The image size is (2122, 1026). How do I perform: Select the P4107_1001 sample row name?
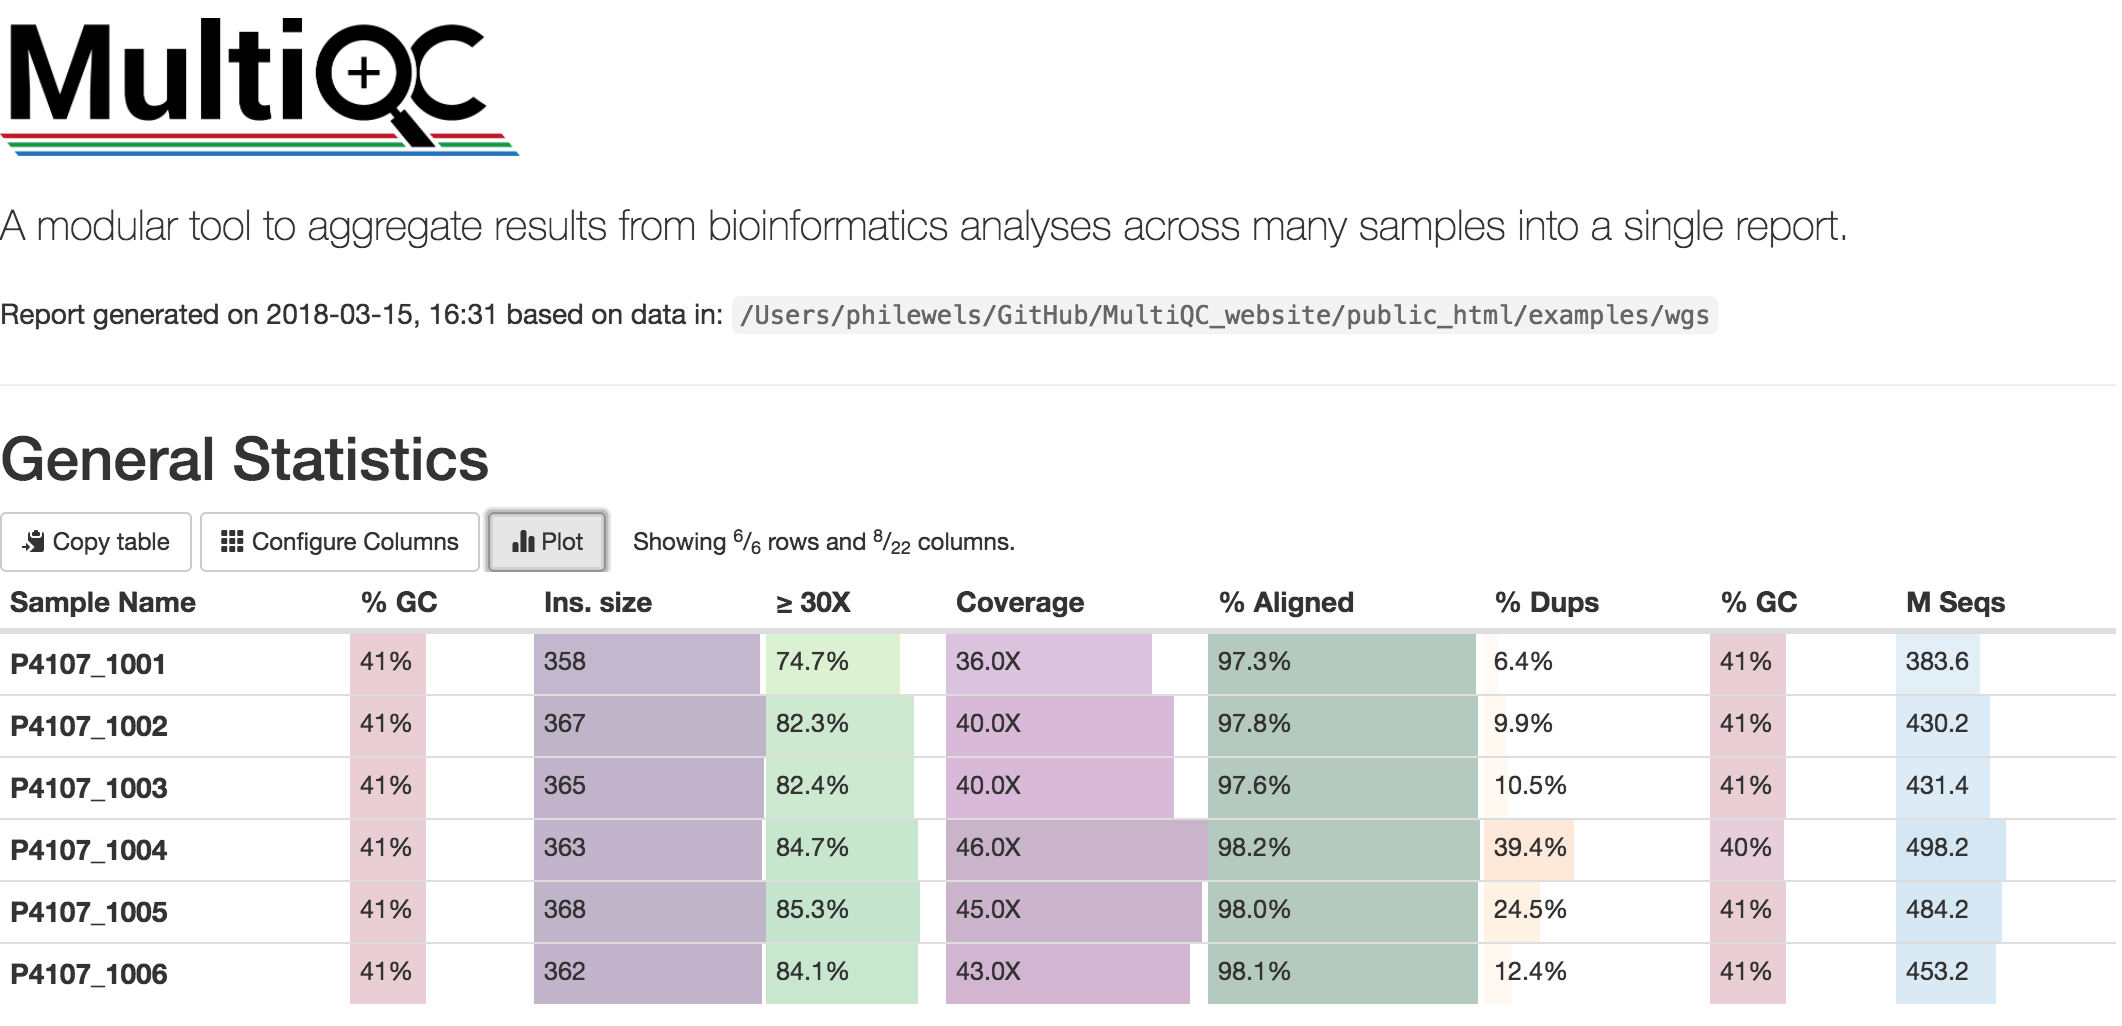coord(88,664)
